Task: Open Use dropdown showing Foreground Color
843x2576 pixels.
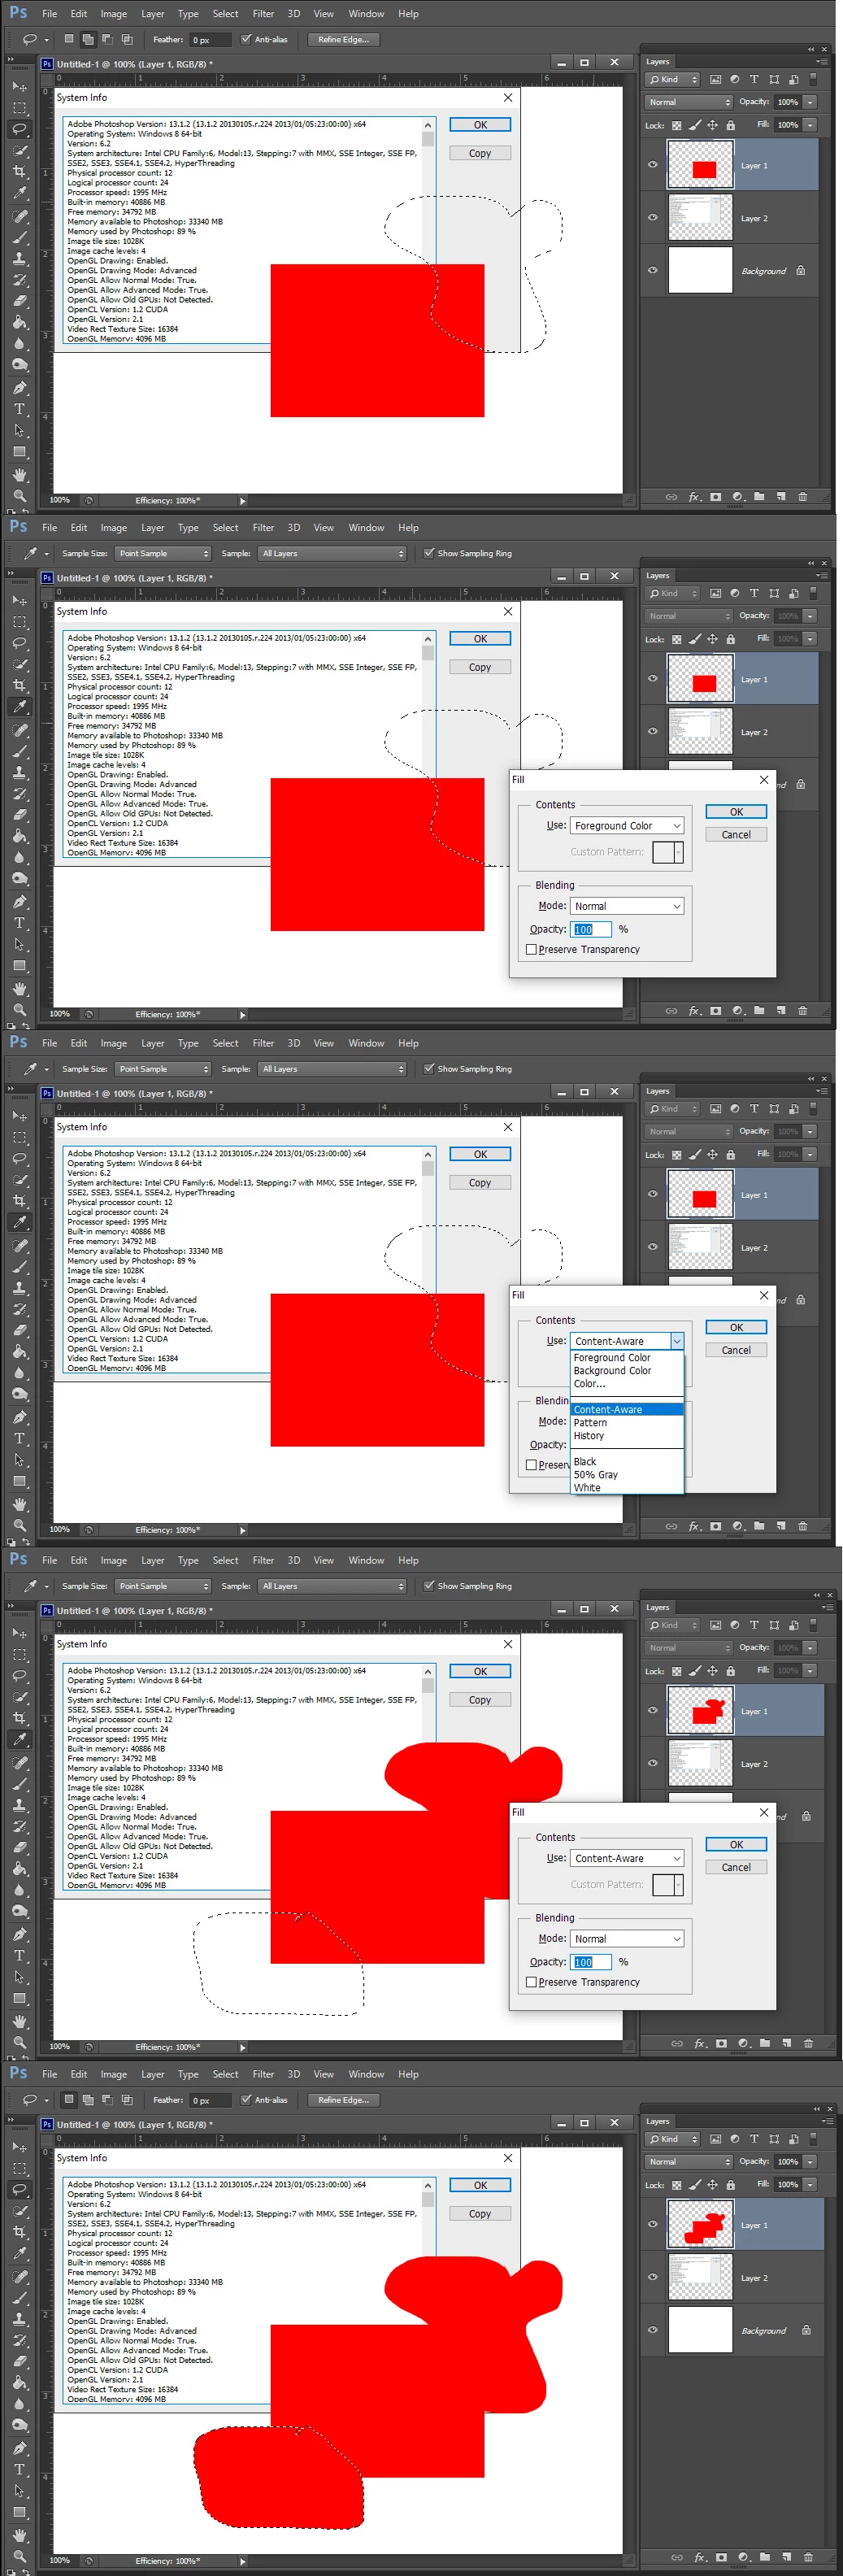Action: pyautogui.click(x=627, y=826)
